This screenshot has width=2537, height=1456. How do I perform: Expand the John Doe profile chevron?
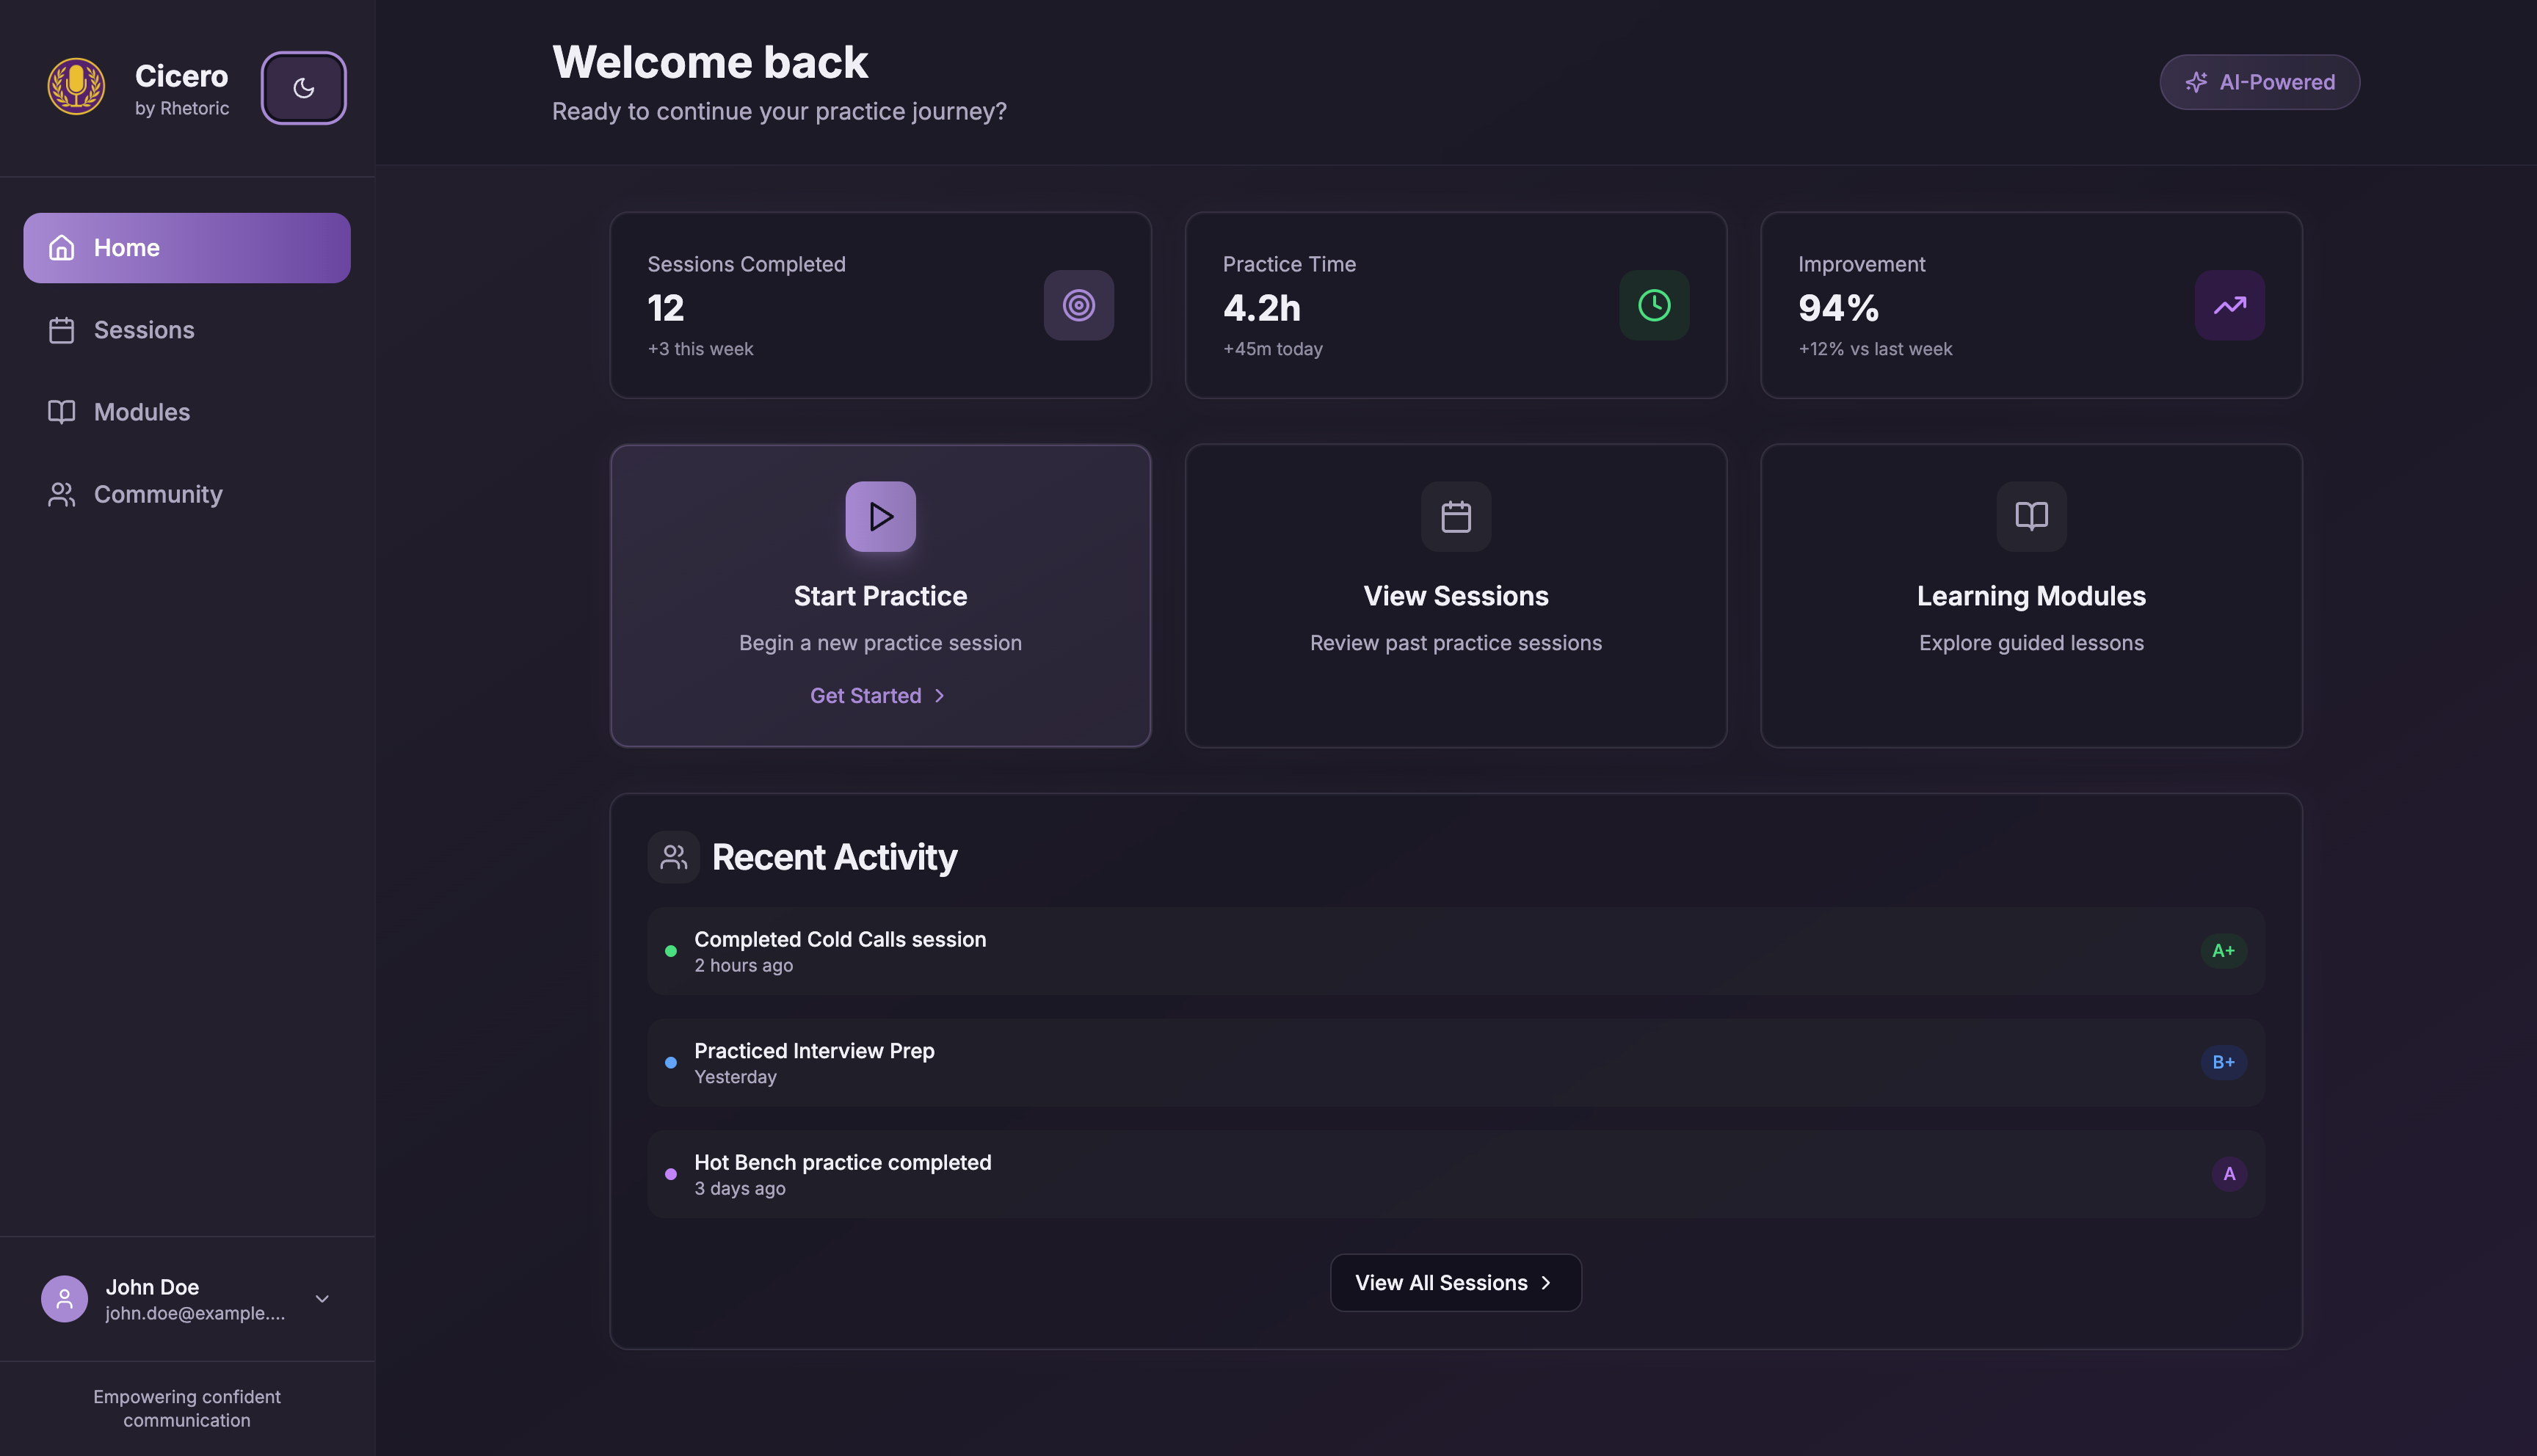coord(321,1298)
